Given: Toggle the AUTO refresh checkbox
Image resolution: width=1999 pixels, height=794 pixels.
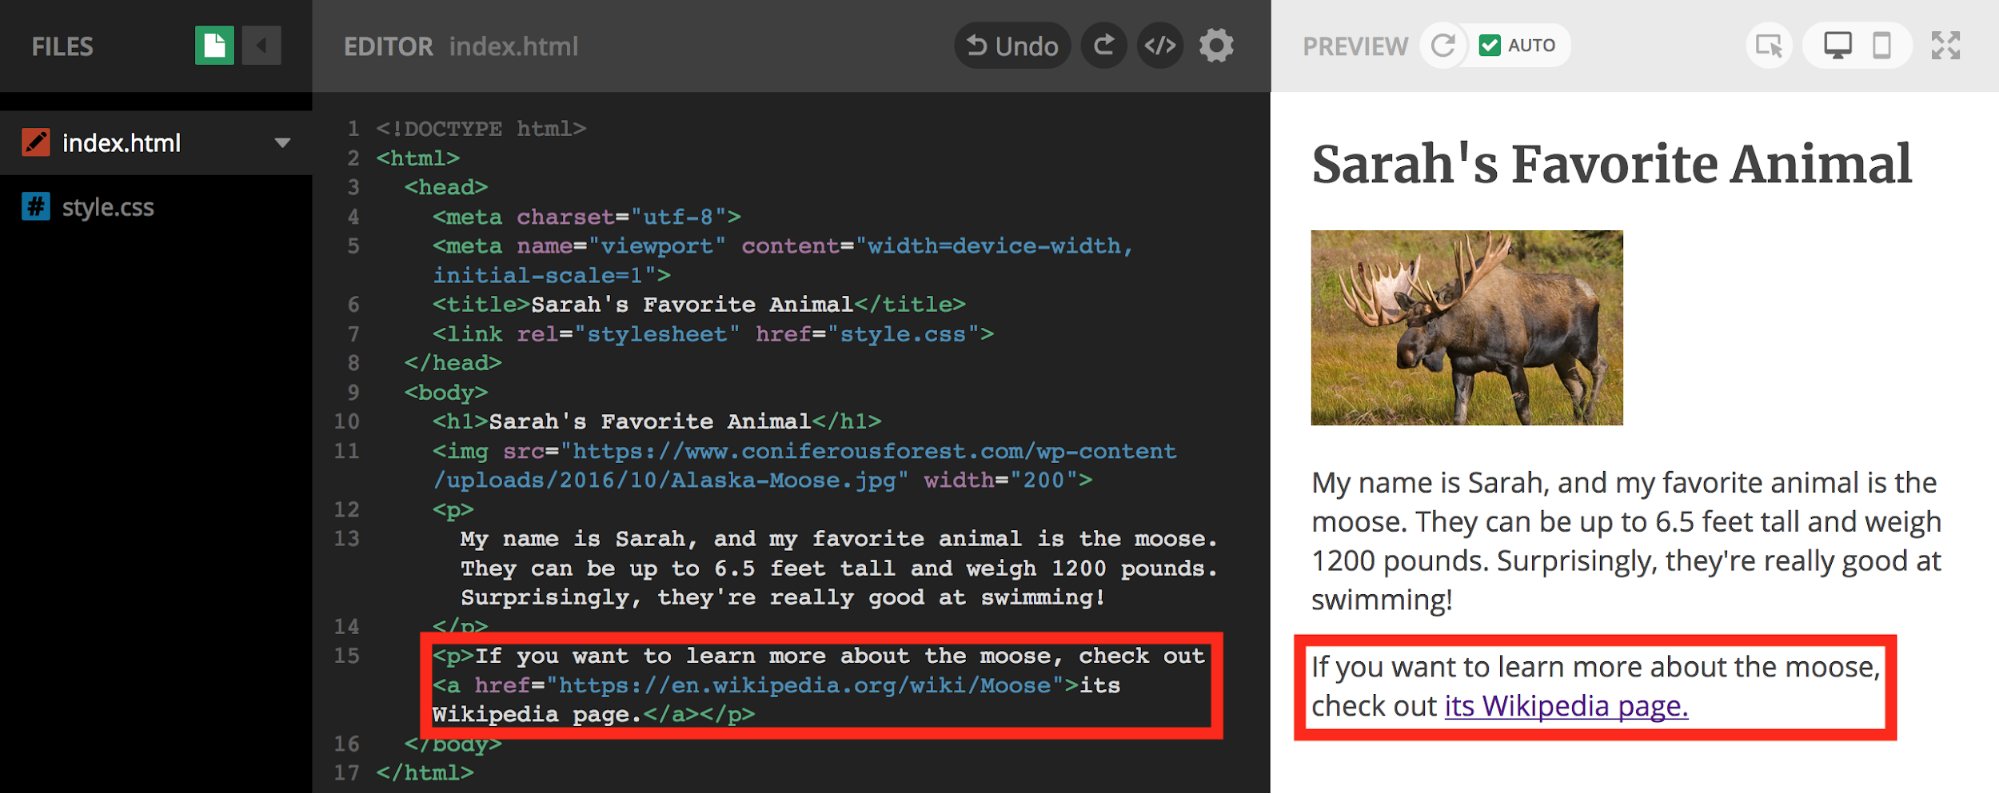Looking at the screenshot, I should coord(1490,46).
